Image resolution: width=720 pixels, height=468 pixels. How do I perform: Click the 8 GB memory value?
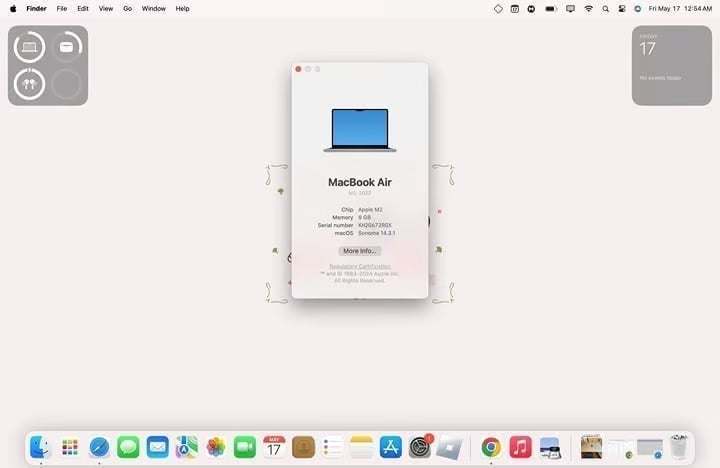[364, 217]
